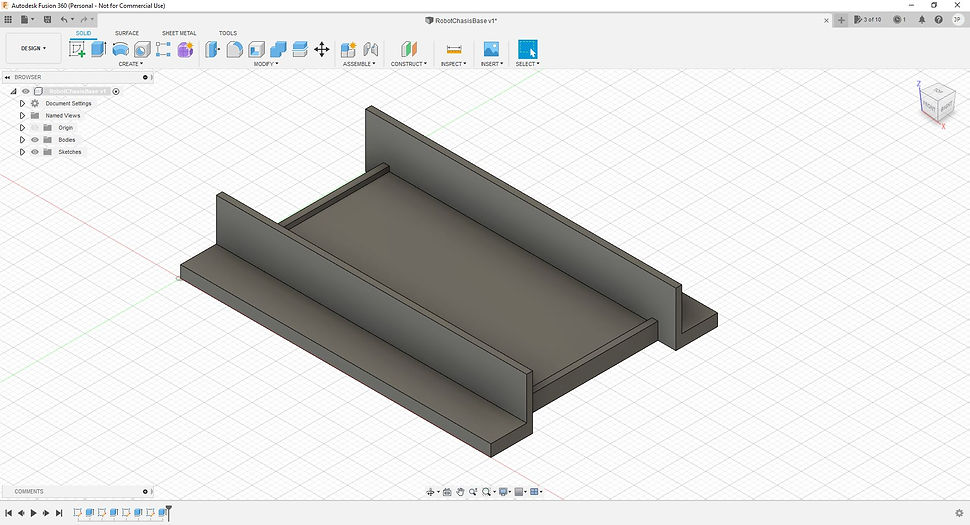Save the document with the disk icon
This screenshot has height=525, width=970.
pyautogui.click(x=47, y=20)
